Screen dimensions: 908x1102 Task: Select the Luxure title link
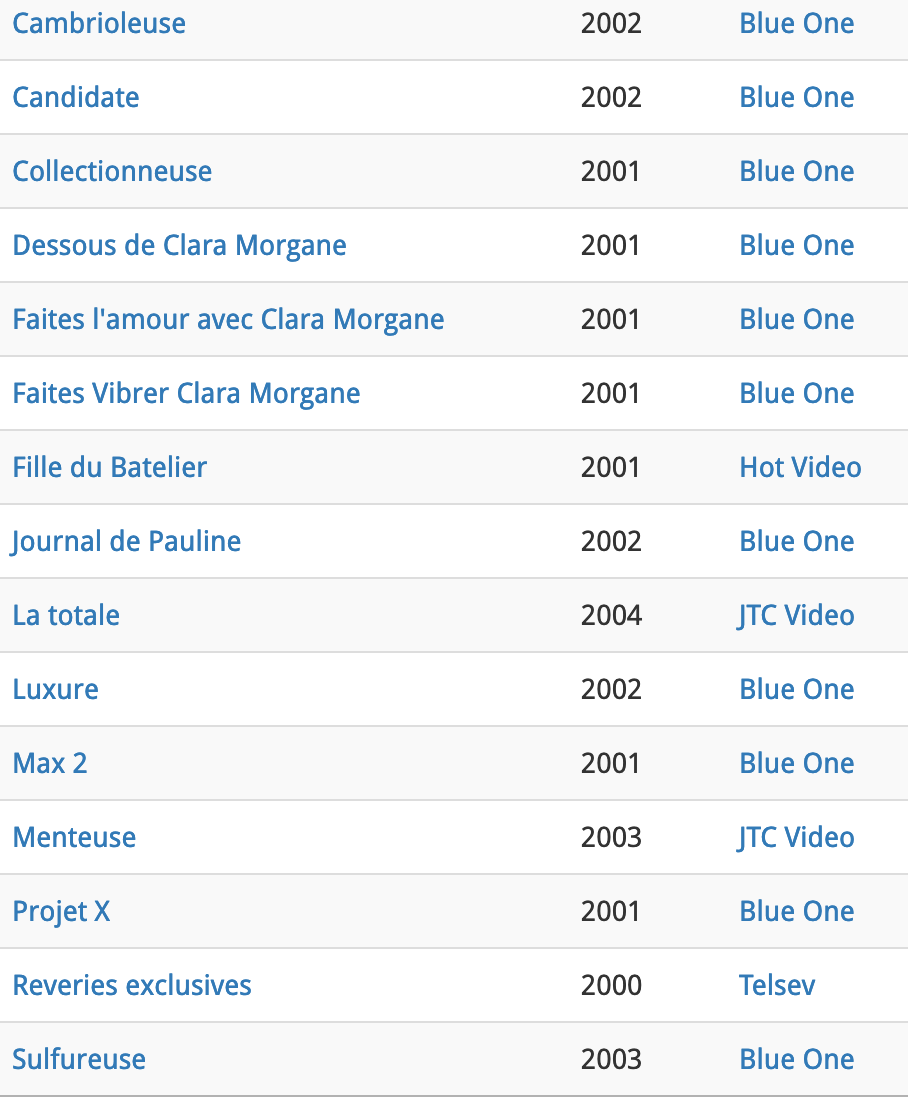[x=55, y=689]
